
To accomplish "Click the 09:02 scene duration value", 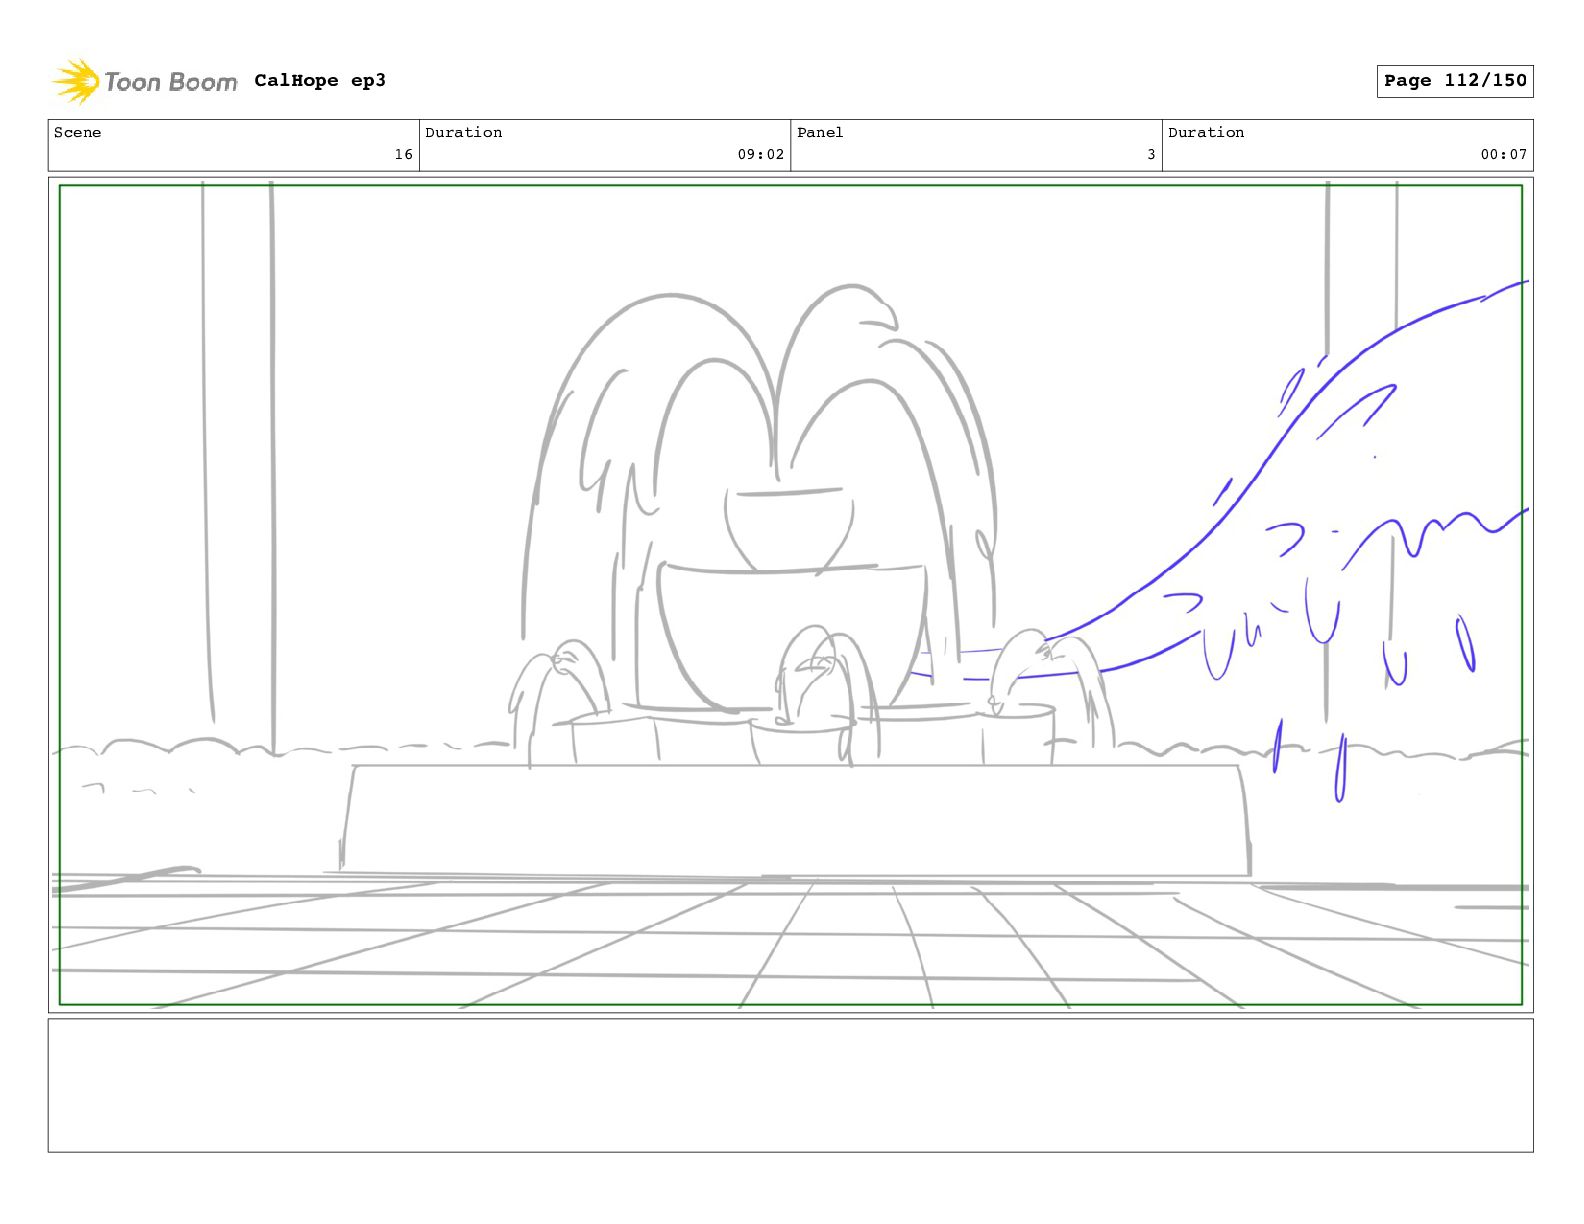I will [x=760, y=154].
